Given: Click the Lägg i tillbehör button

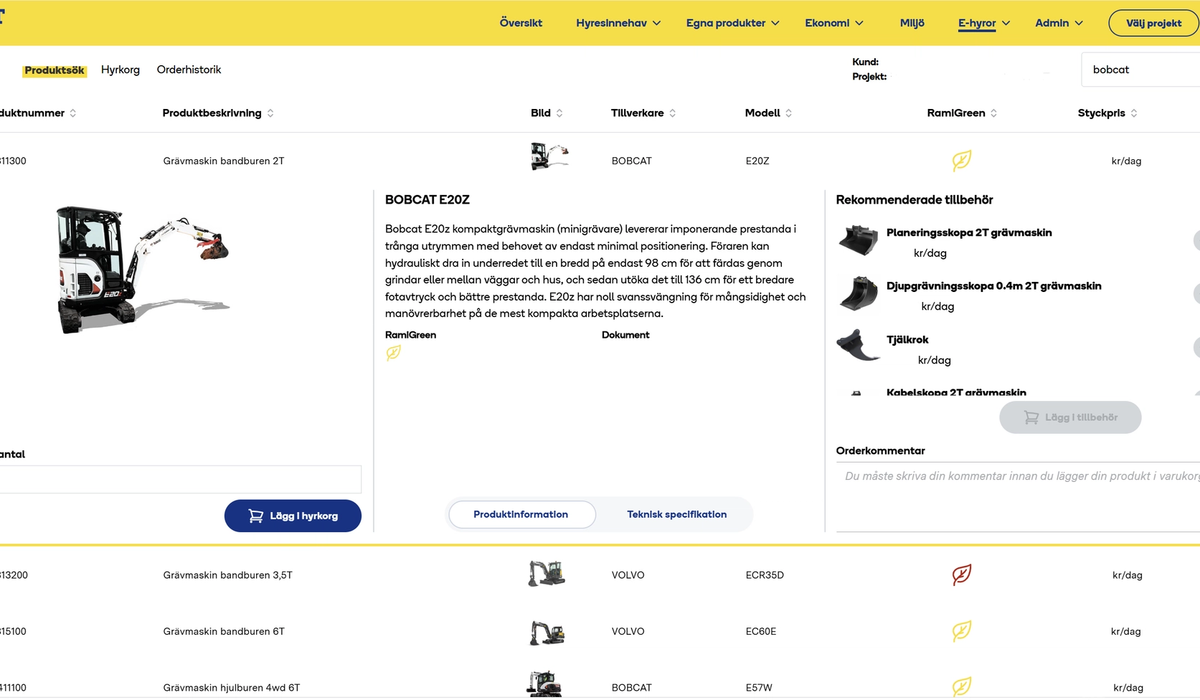Looking at the screenshot, I should coord(1070,417).
